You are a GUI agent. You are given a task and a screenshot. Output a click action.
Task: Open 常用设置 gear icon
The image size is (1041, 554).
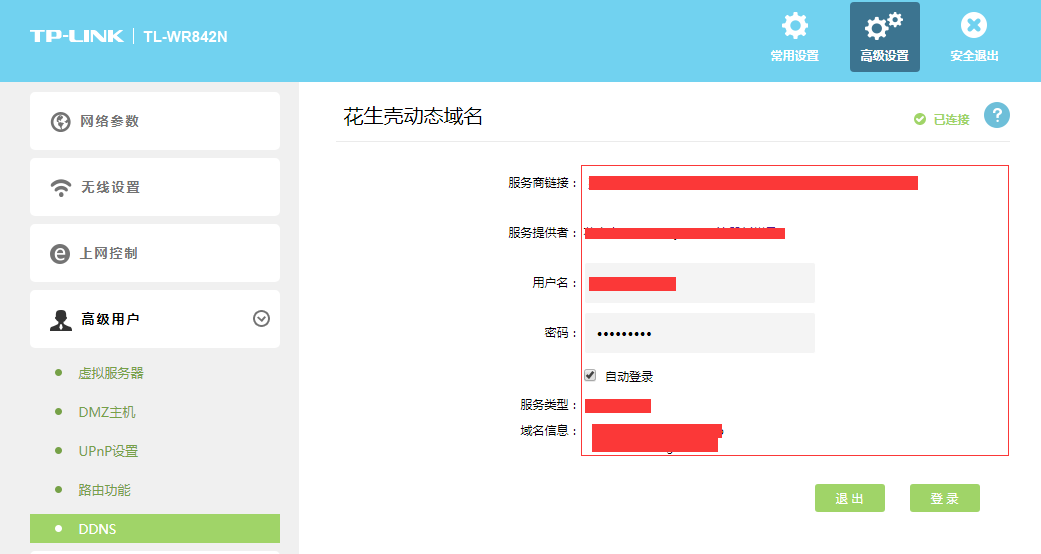tap(794, 26)
